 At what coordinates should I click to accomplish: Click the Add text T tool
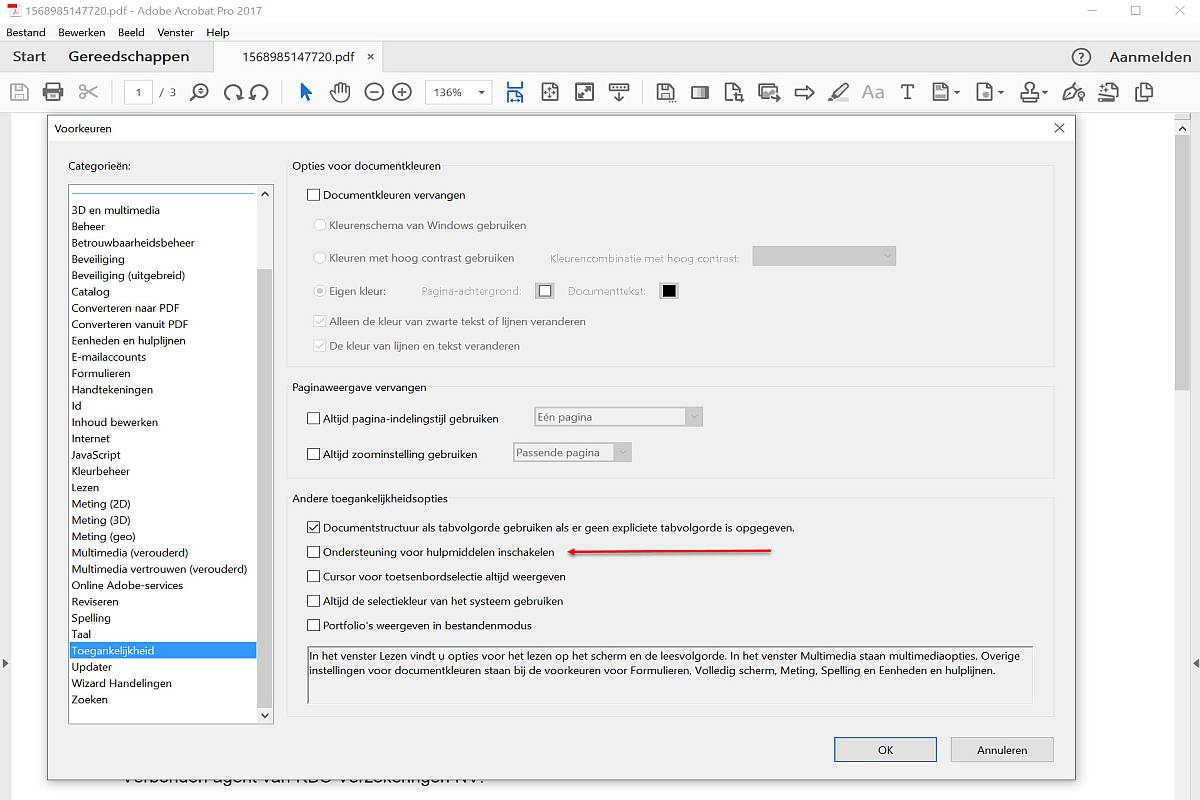907,92
